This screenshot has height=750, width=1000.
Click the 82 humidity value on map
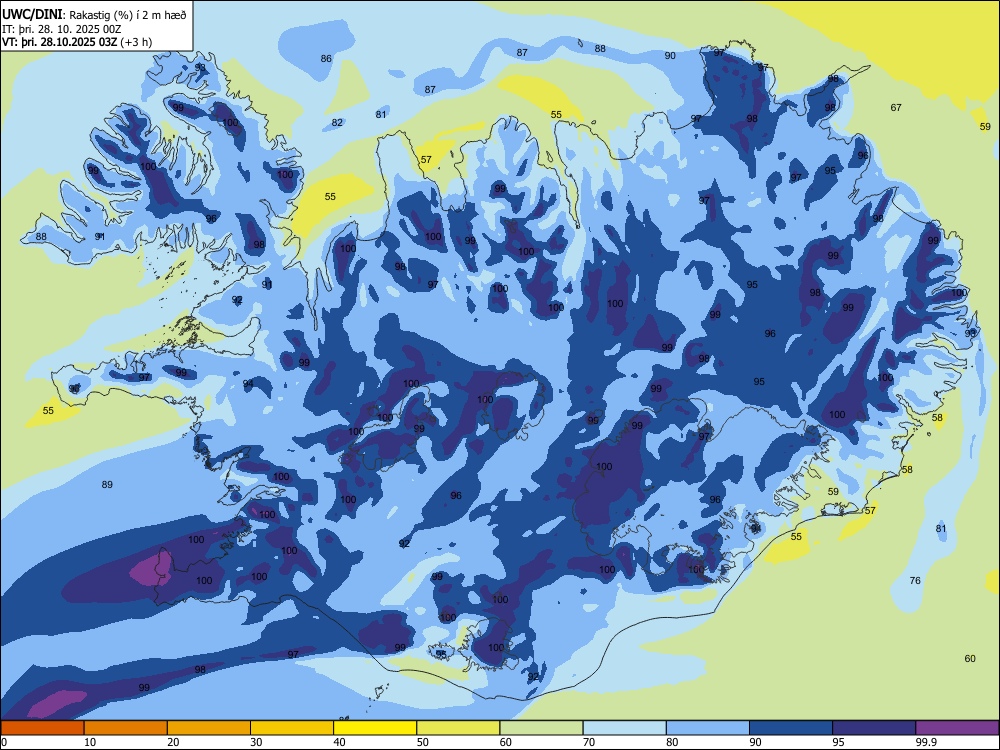pyautogui.click(x=337, y=122)
